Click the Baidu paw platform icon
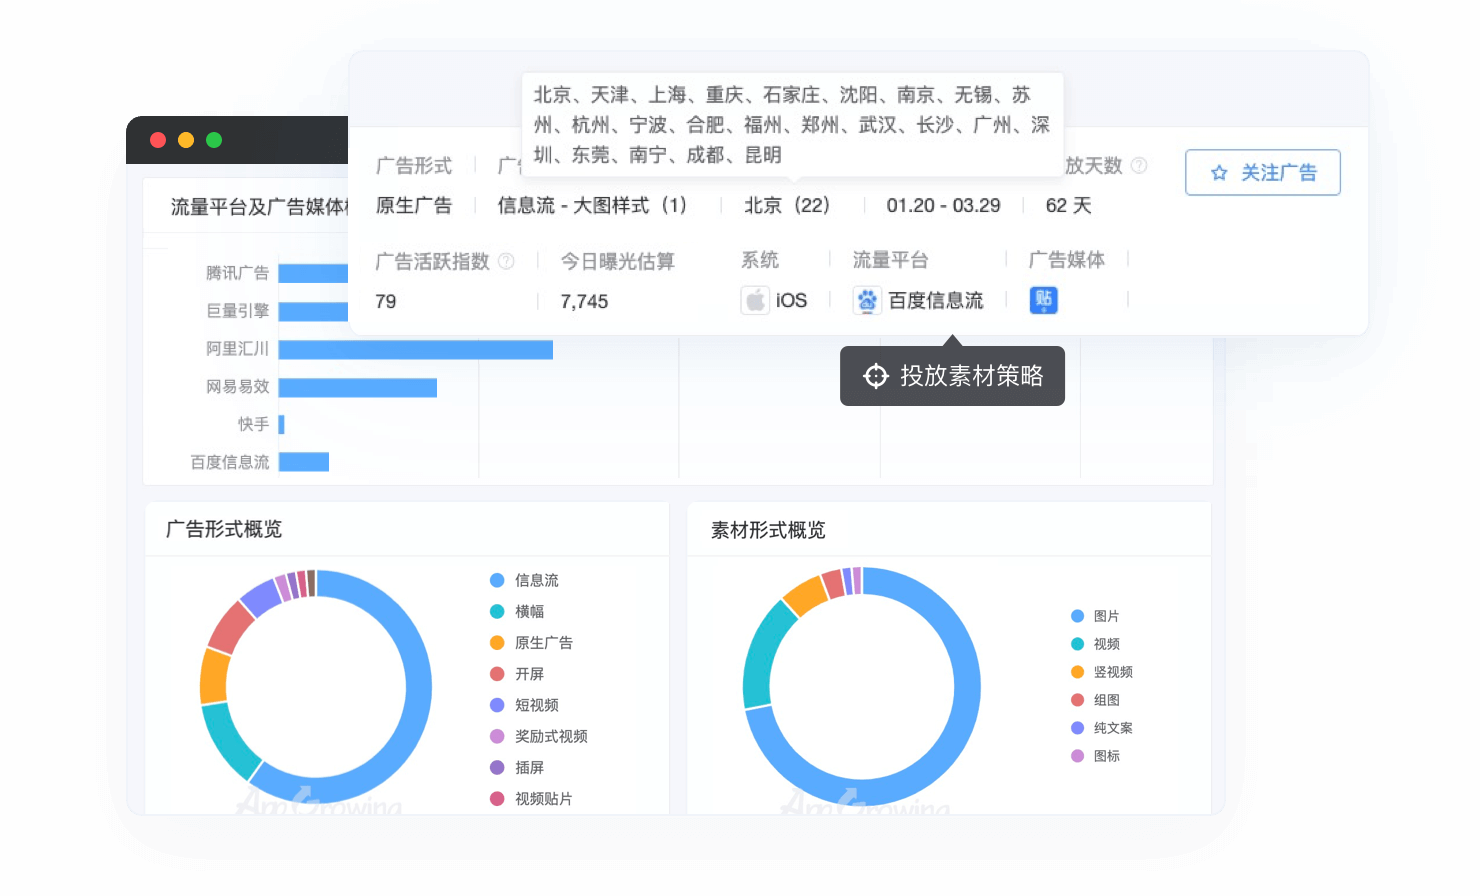 867,300
